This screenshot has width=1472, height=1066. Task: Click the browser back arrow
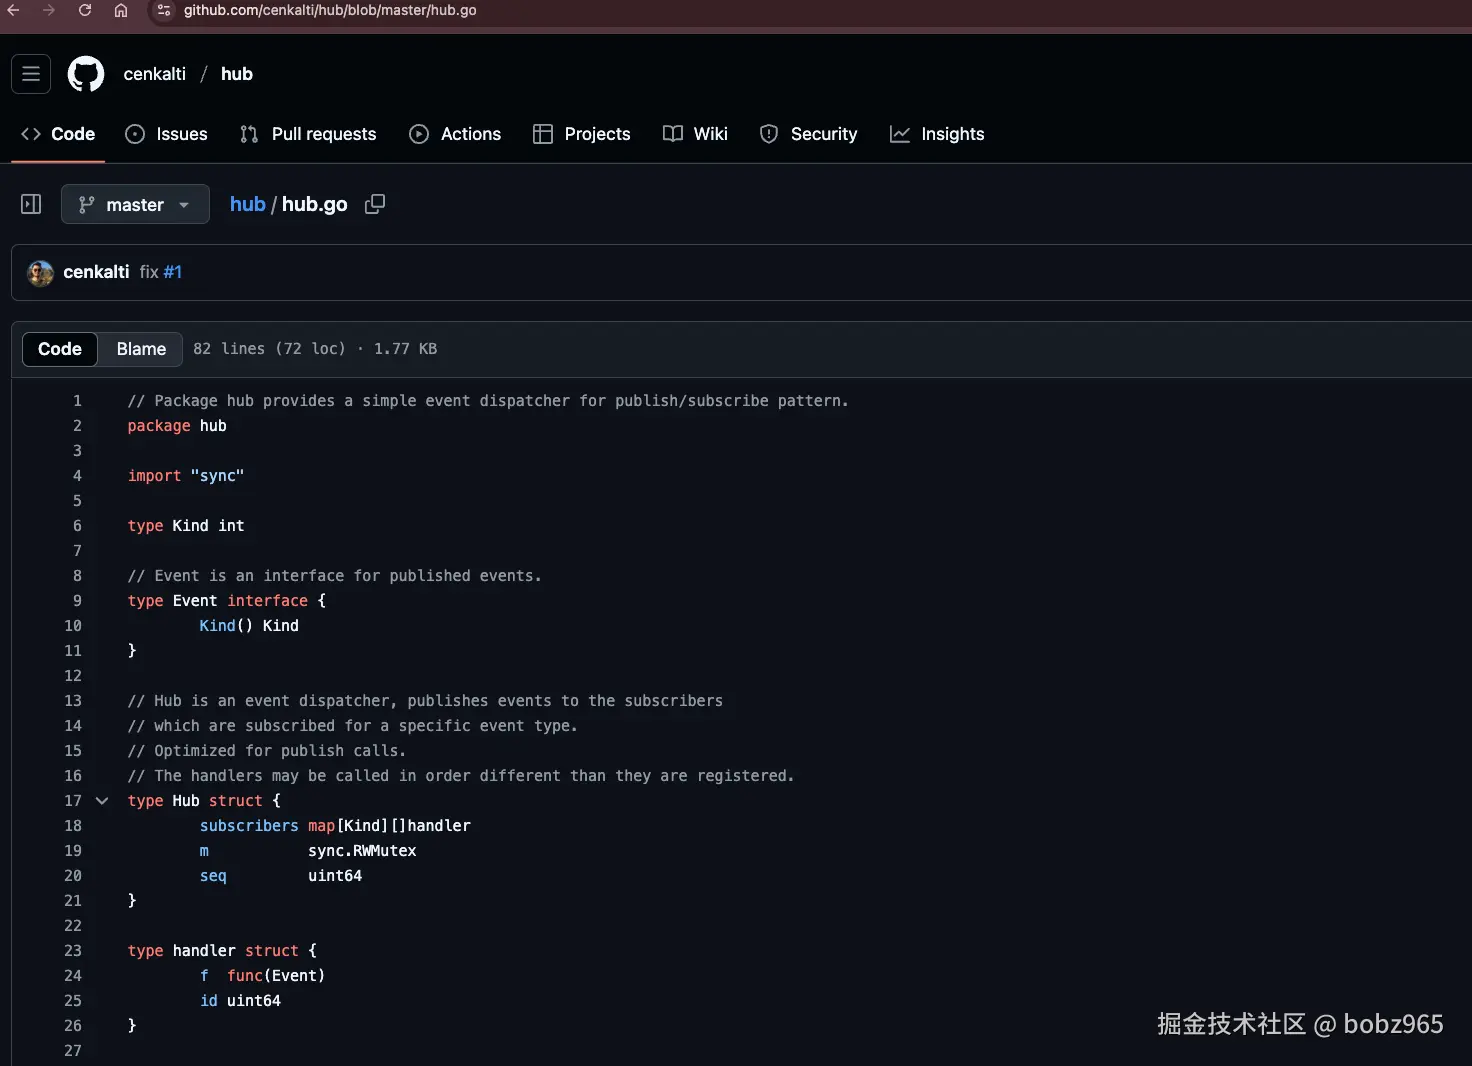(x=14, y=10)
